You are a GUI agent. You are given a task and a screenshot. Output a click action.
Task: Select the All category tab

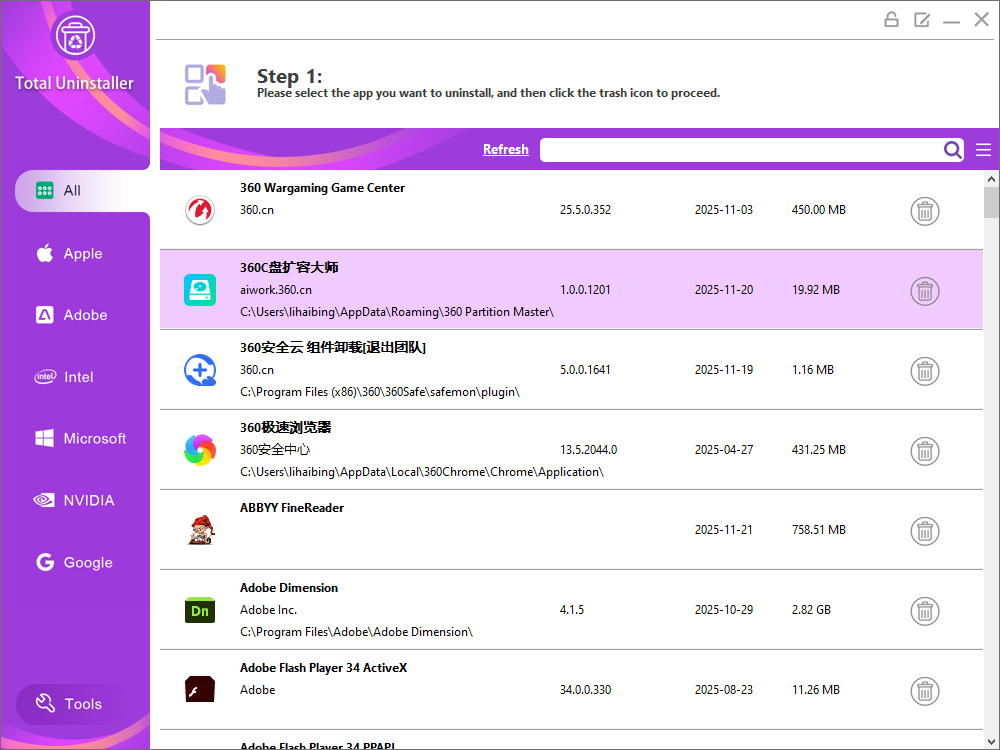click(x=82, y=191)
